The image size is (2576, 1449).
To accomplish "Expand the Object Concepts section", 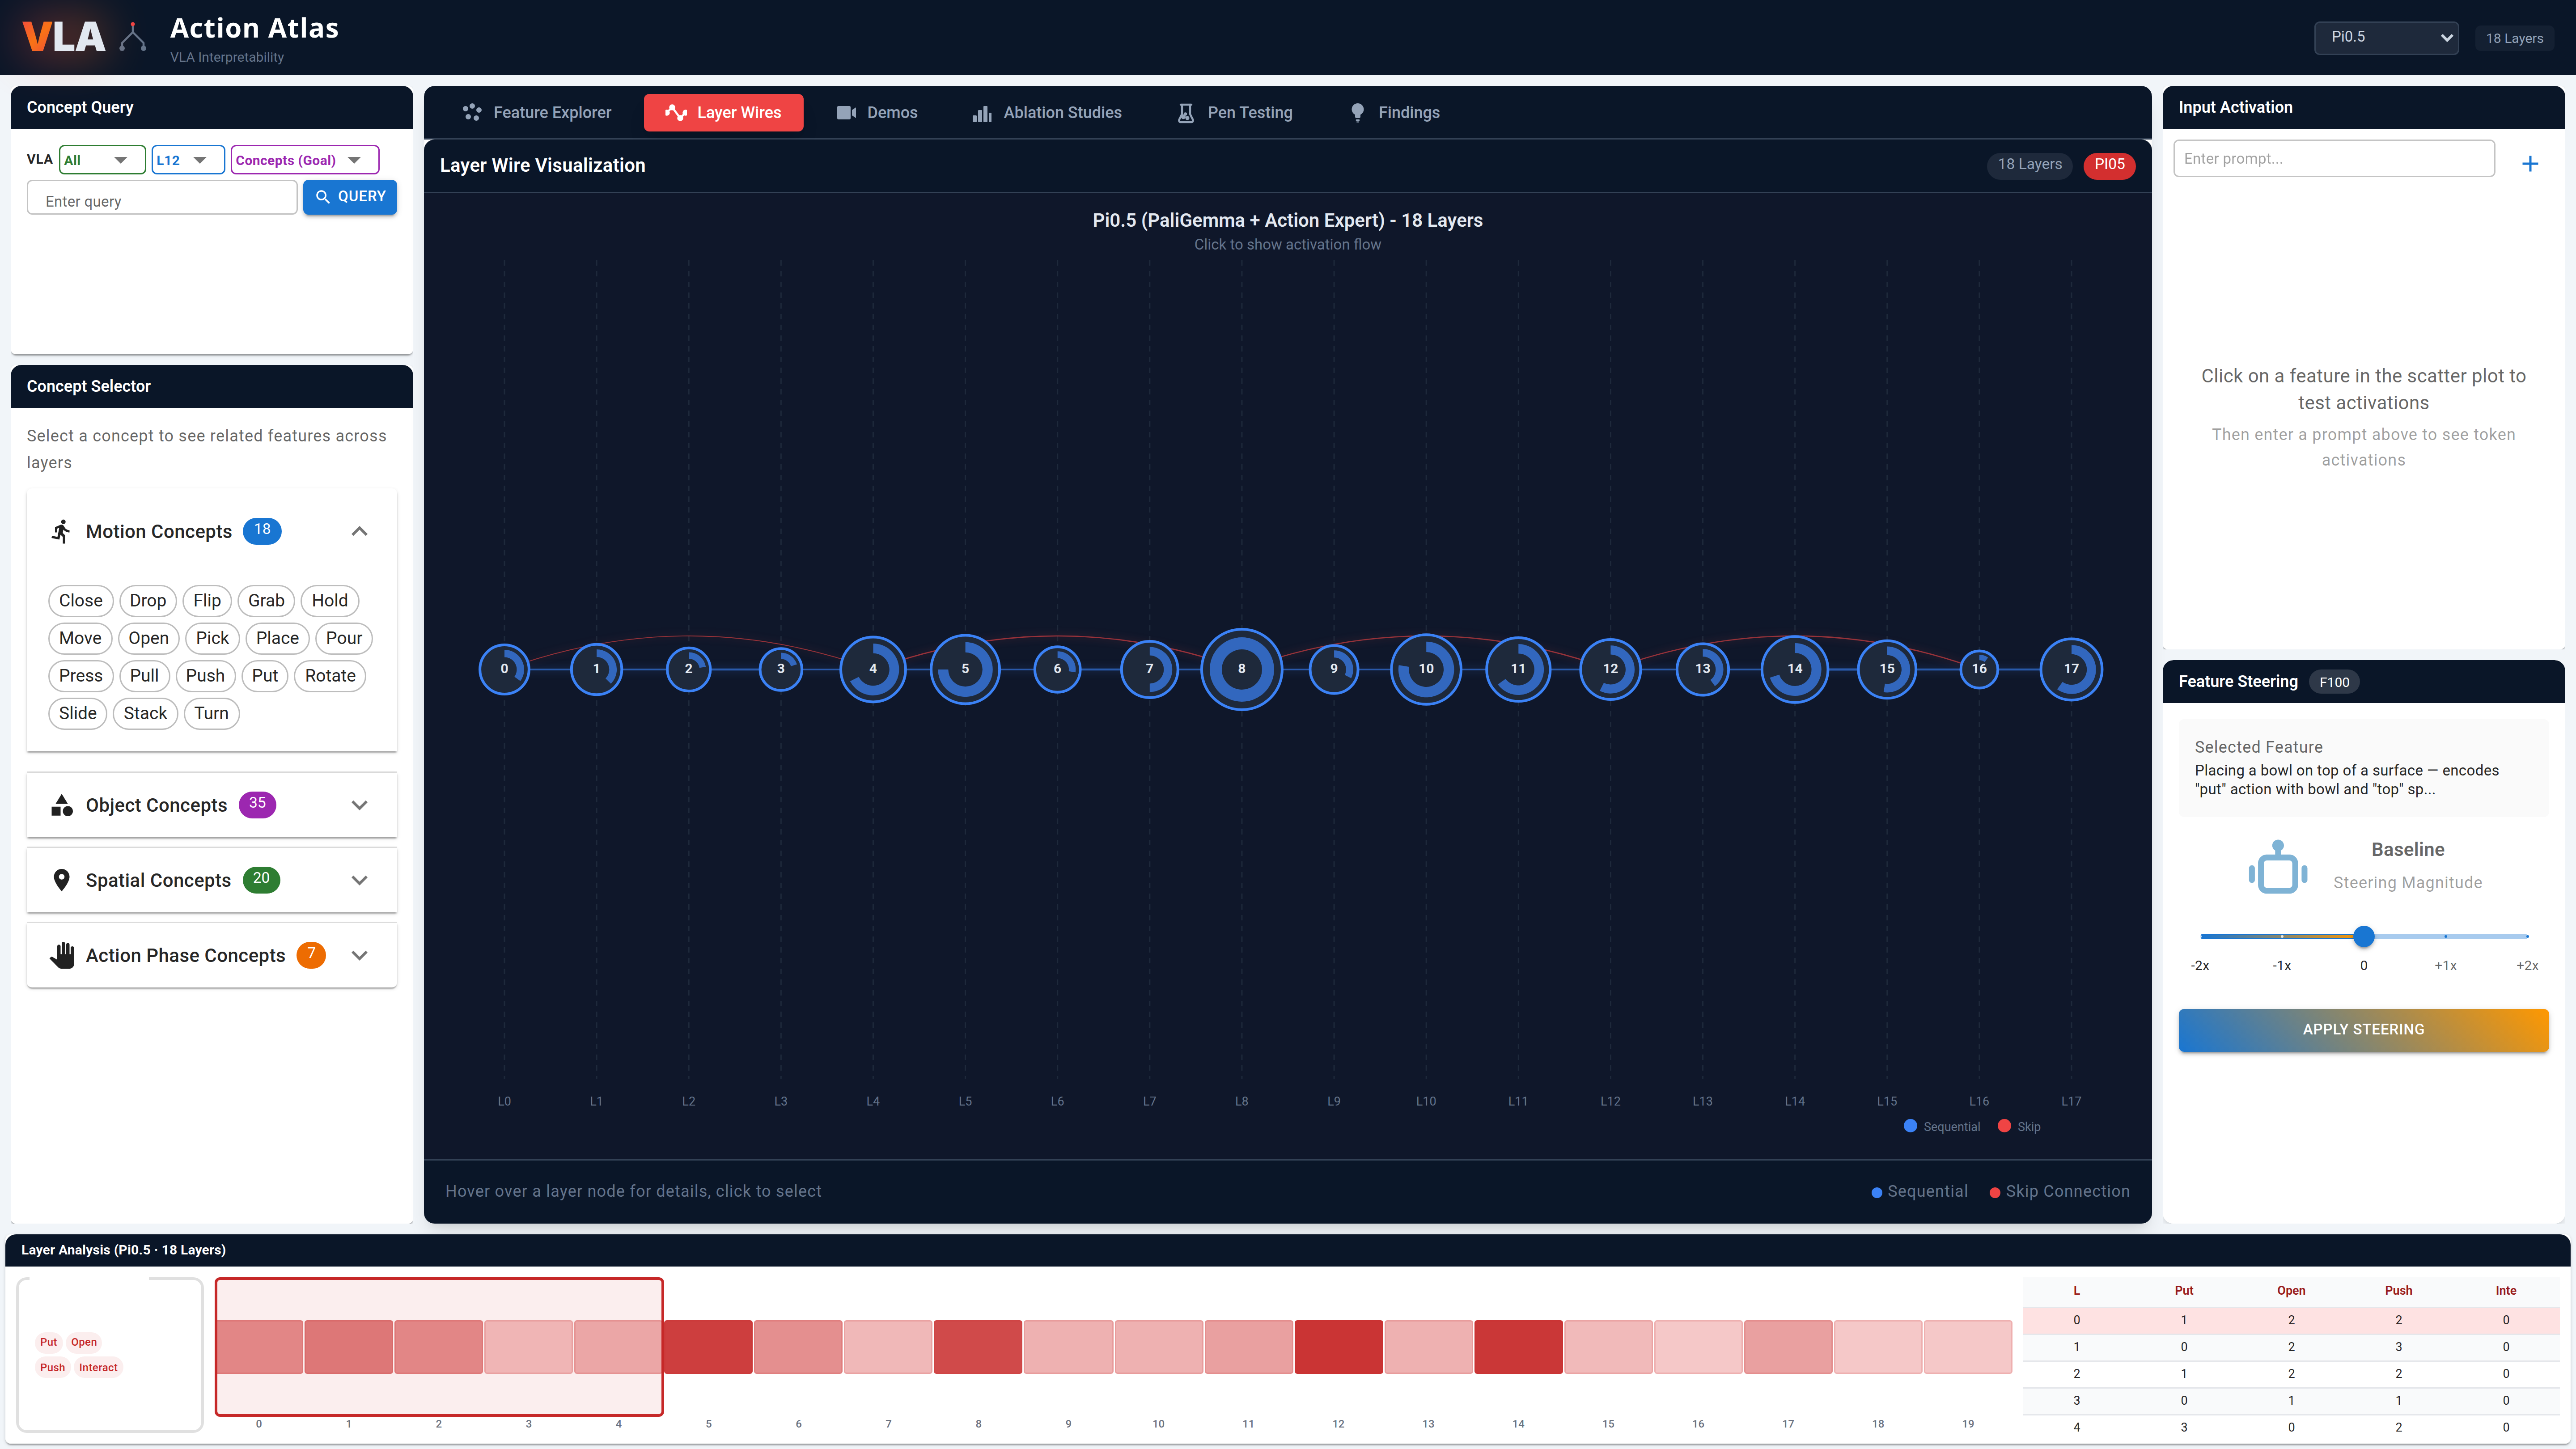I will click(359, 805).
